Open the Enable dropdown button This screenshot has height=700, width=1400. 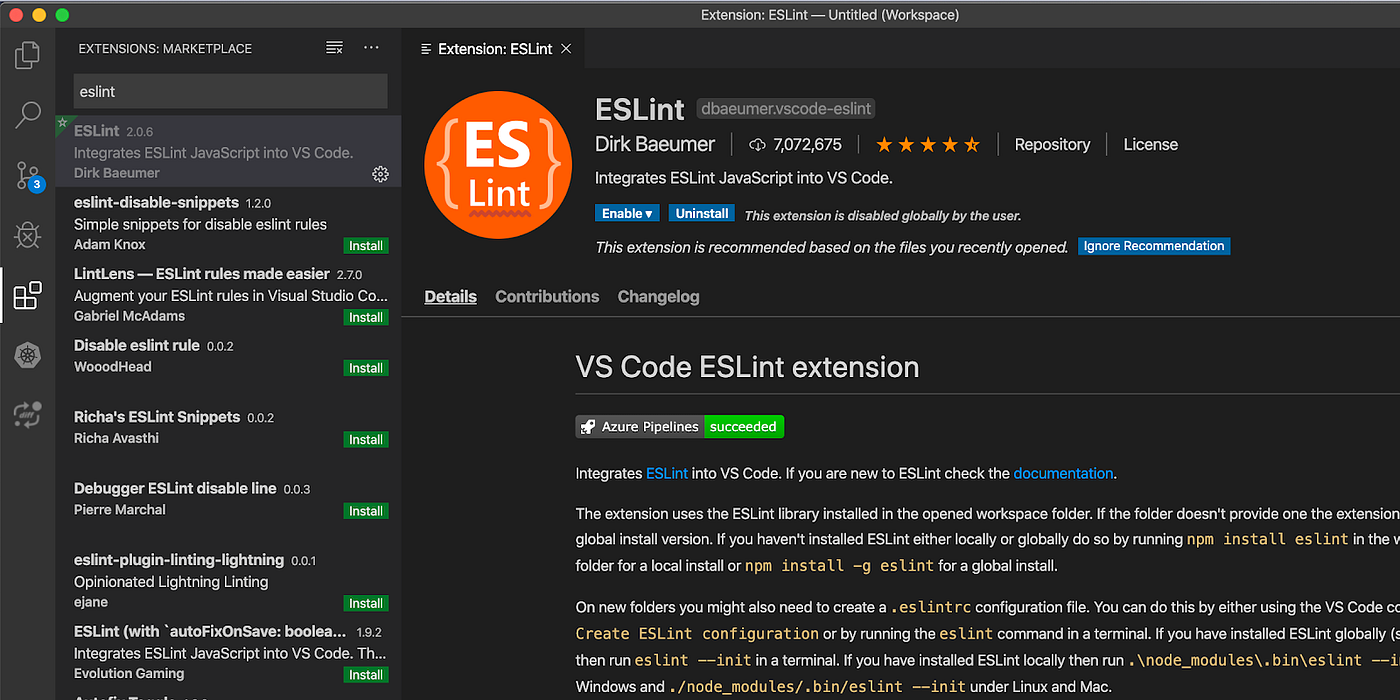point(628,213)
